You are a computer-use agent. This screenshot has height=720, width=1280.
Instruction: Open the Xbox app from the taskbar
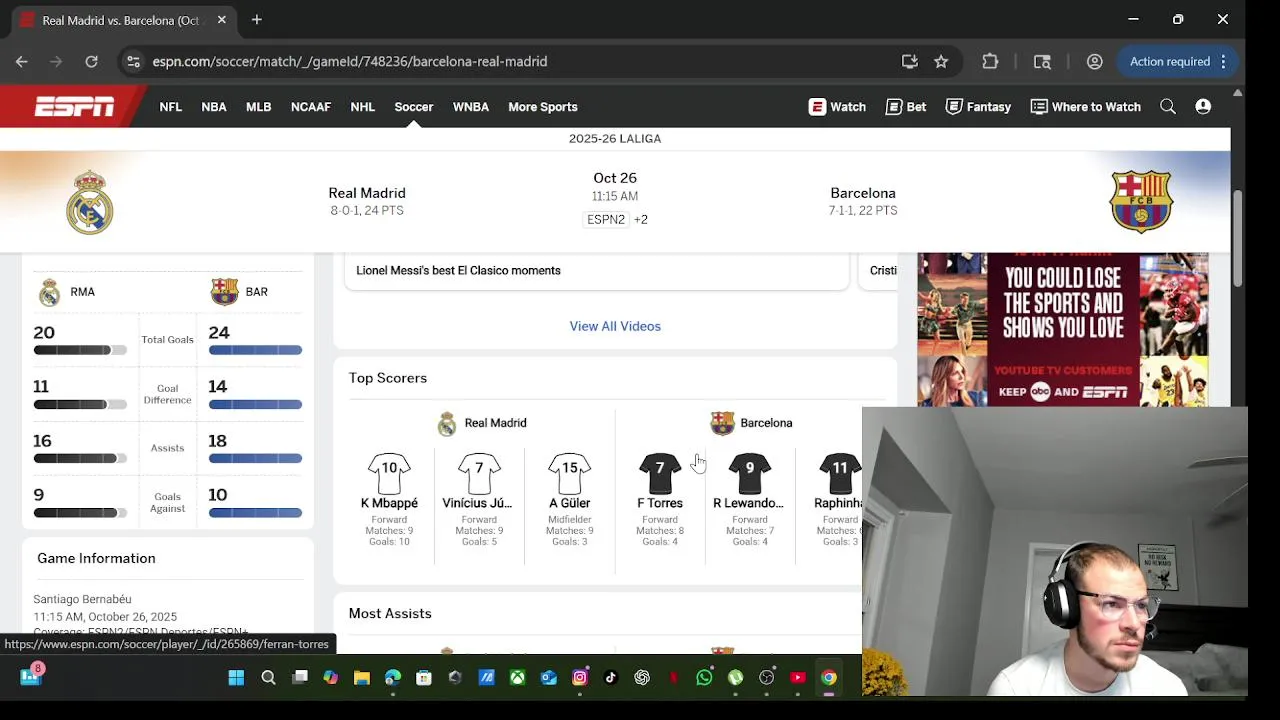pyautogui.click(x=517, y=677)
